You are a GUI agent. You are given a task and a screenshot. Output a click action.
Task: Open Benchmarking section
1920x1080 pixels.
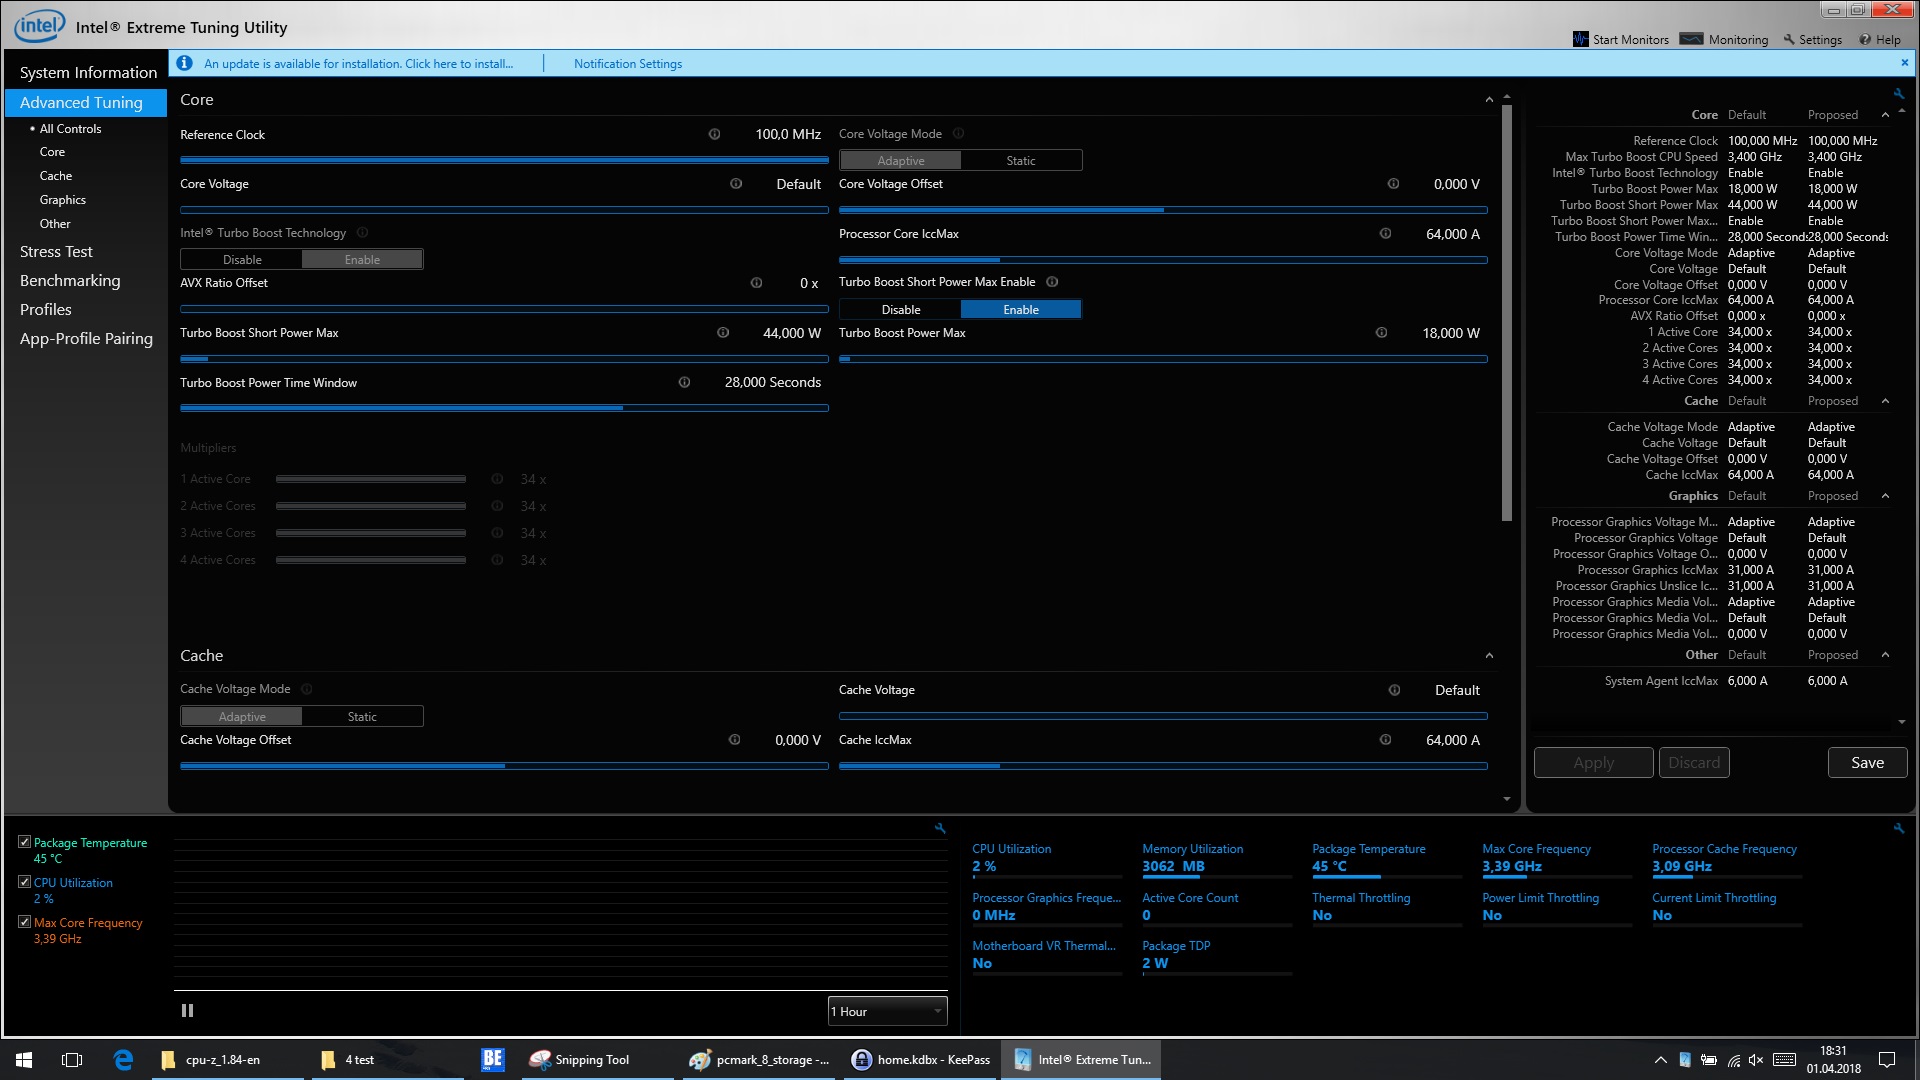click(x=70, y=281)
